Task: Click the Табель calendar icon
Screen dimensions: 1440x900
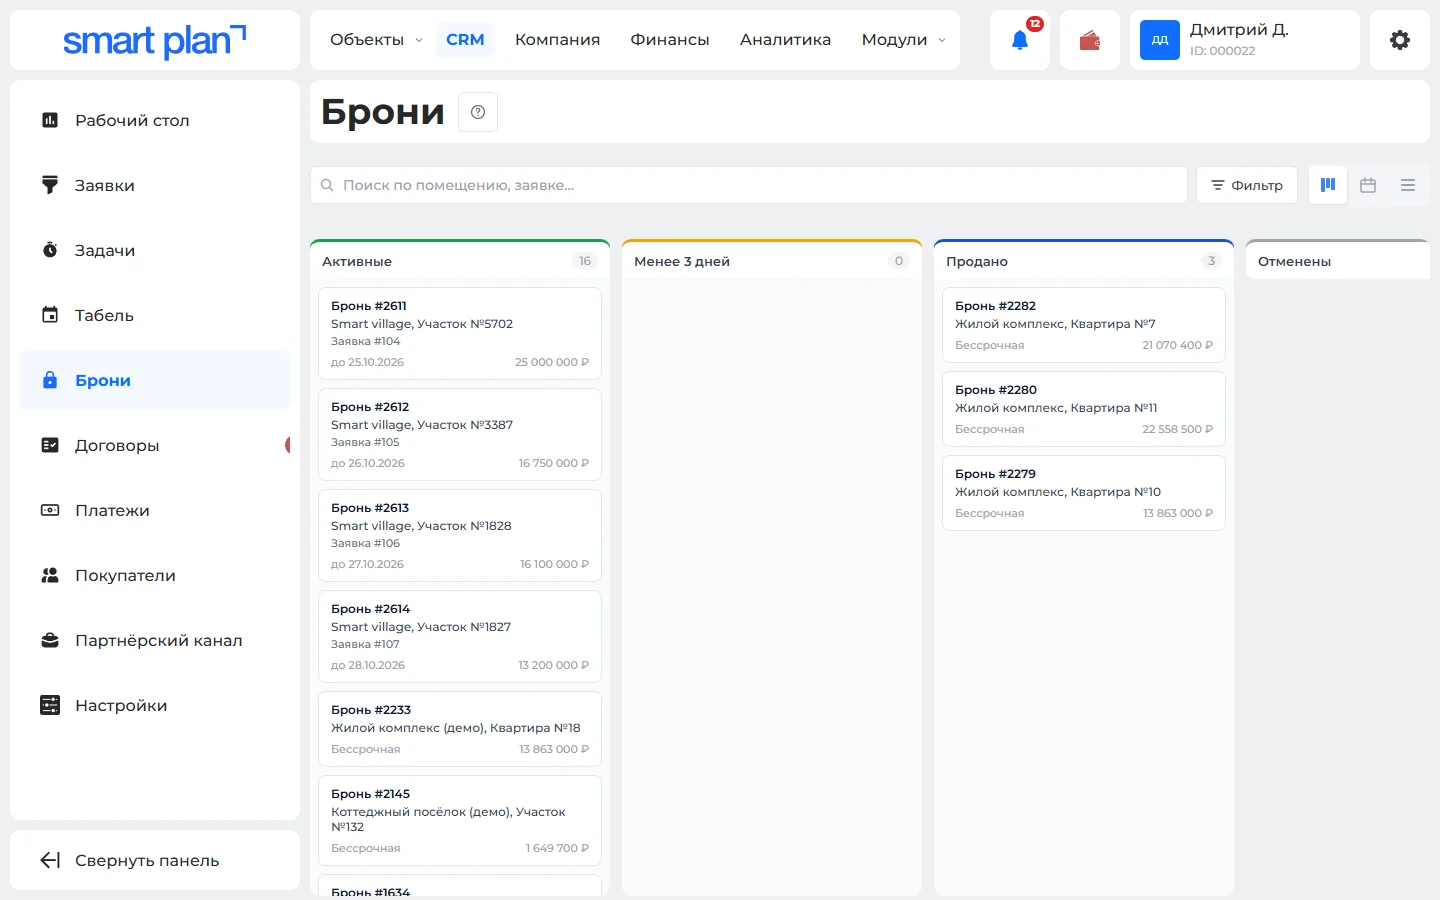Action: pyautogui.click(x=50, y=315)
